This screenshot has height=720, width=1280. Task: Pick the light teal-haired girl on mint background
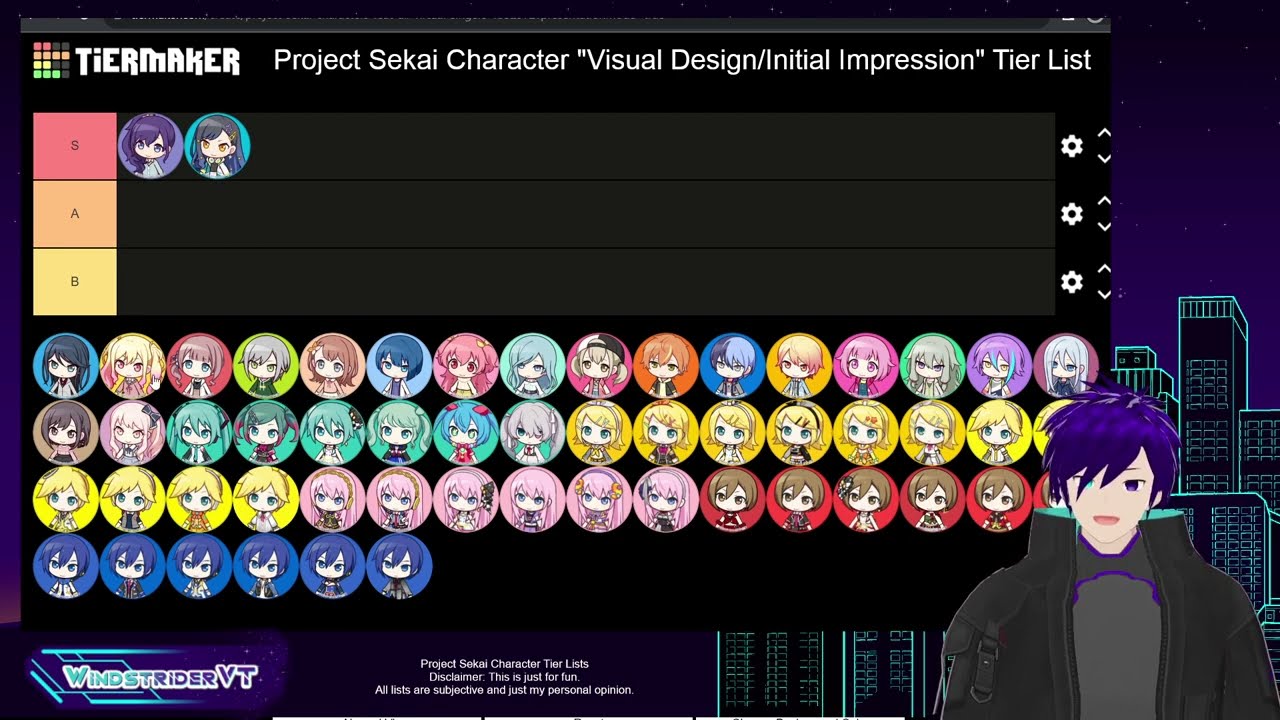(x=532, y=366)
